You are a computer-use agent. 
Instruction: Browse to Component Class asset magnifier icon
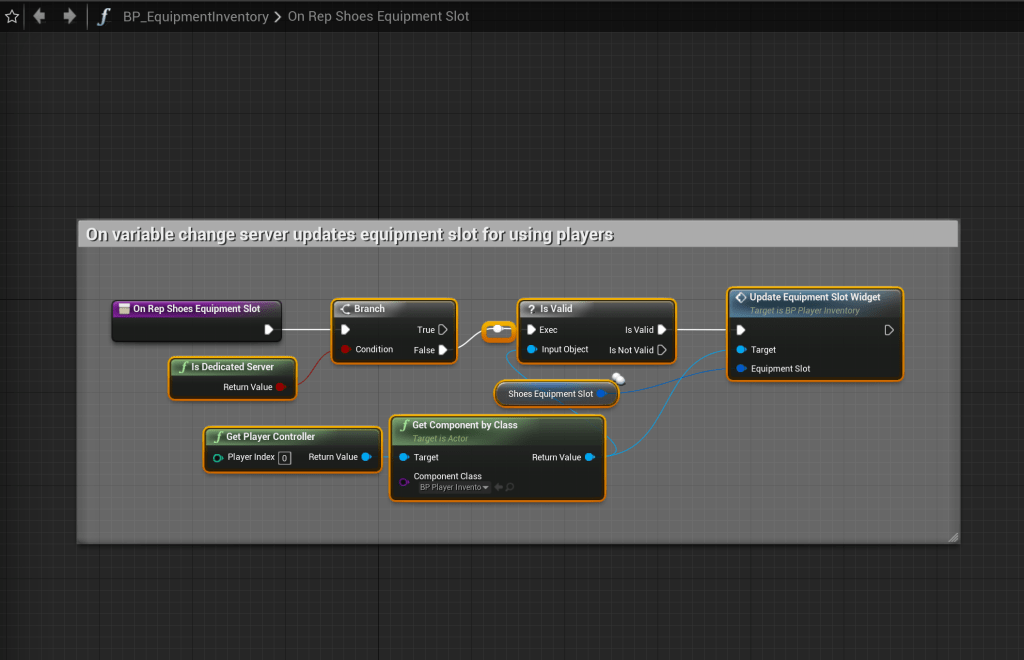(x=510, y=488)
